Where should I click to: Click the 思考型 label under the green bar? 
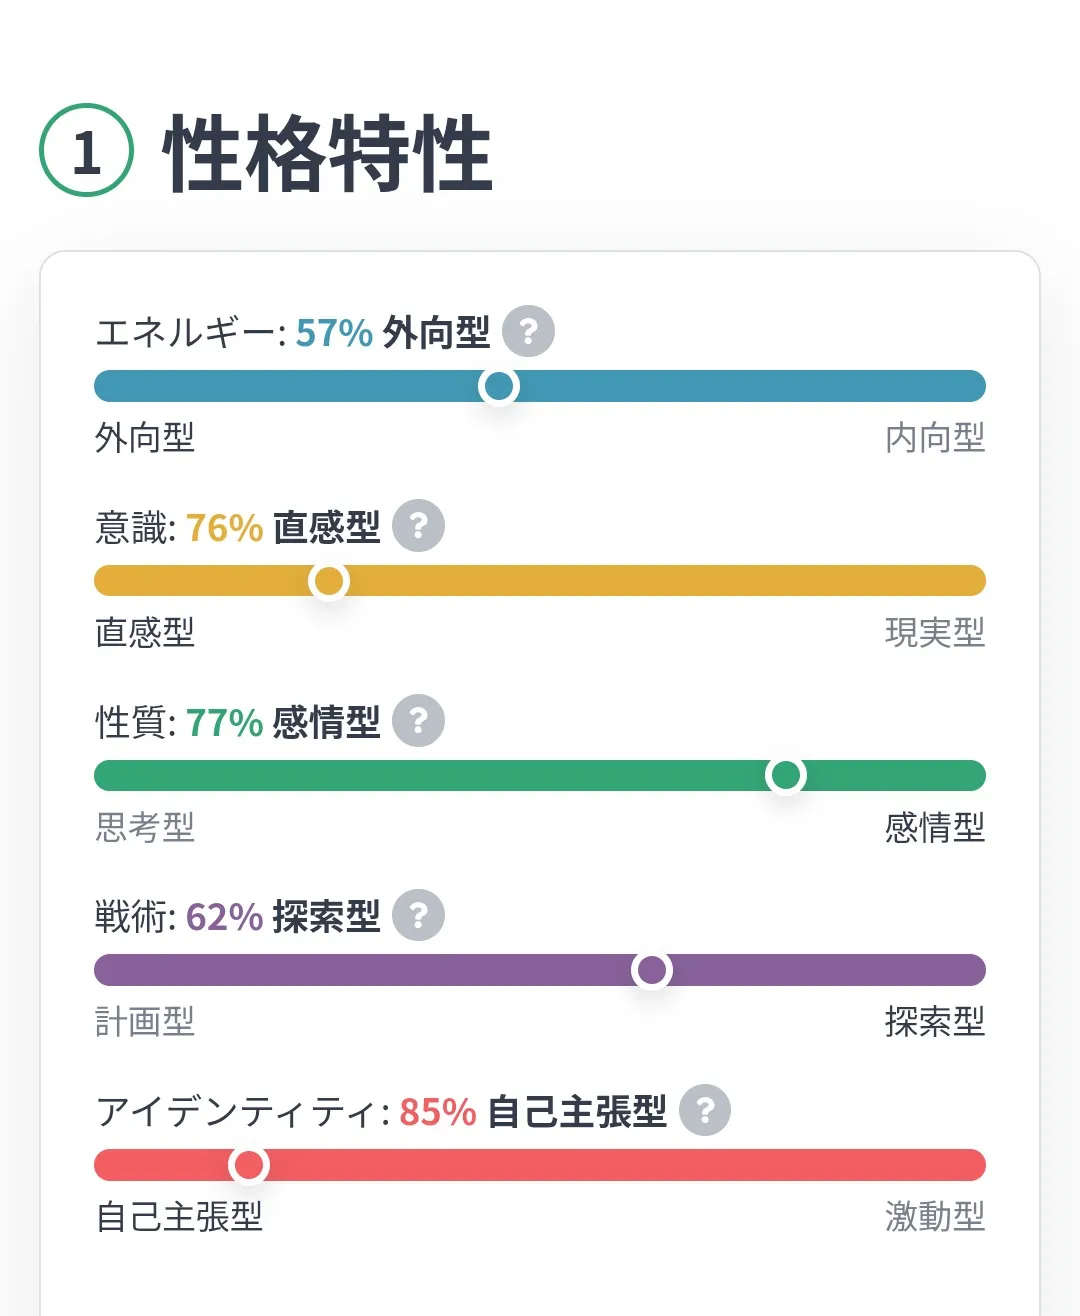(145, 828)
